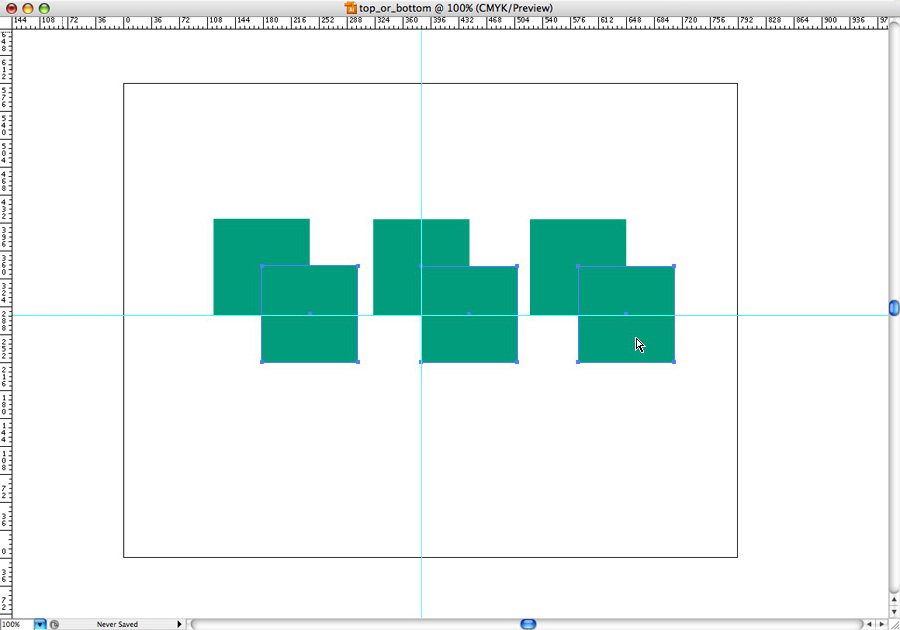Click the Version Cue status icon beside zoom
Screen dimensions: 900x630
coord(54,624)
